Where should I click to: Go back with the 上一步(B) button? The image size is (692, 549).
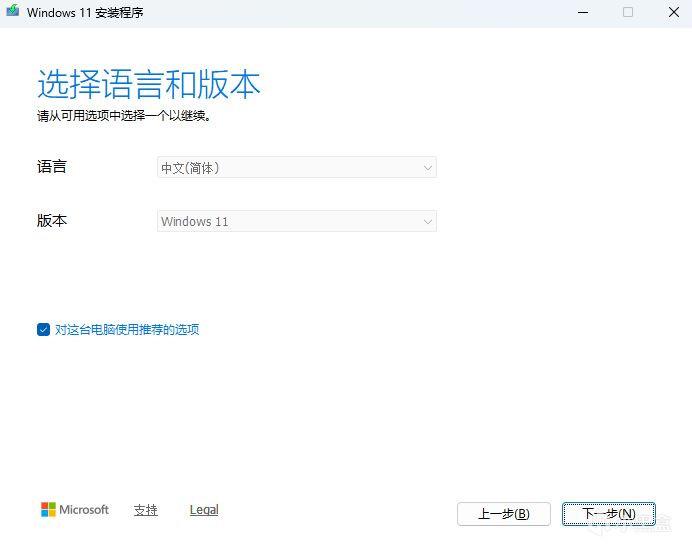coord(504,514)
